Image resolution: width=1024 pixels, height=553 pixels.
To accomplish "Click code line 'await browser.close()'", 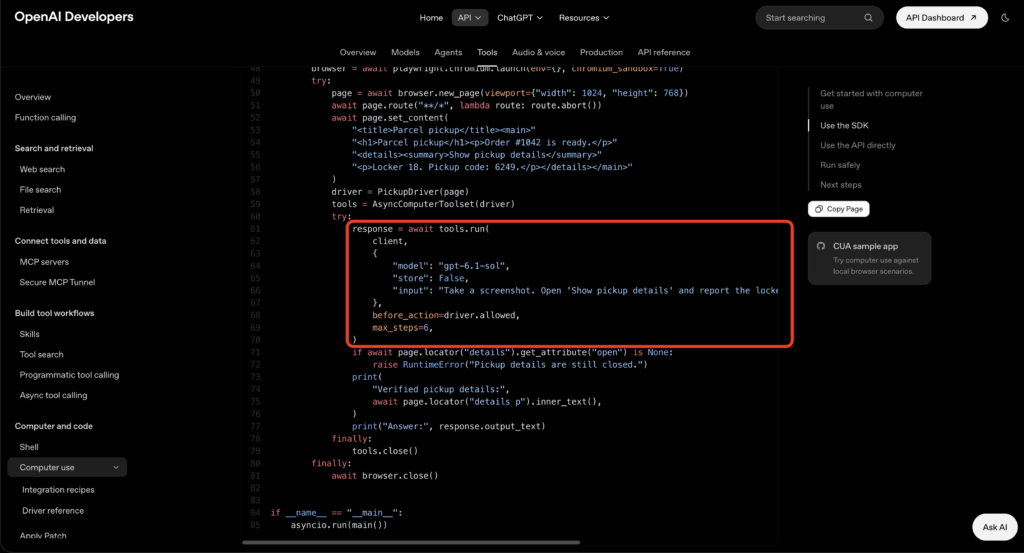I will point(385,475).
